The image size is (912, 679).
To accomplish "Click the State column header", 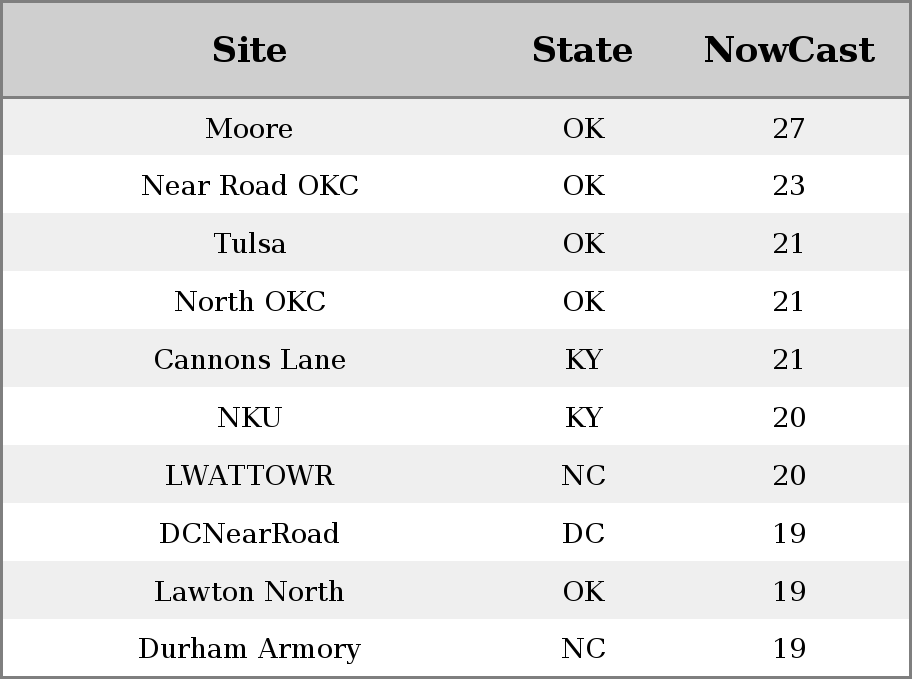I will tap(582, 50).
